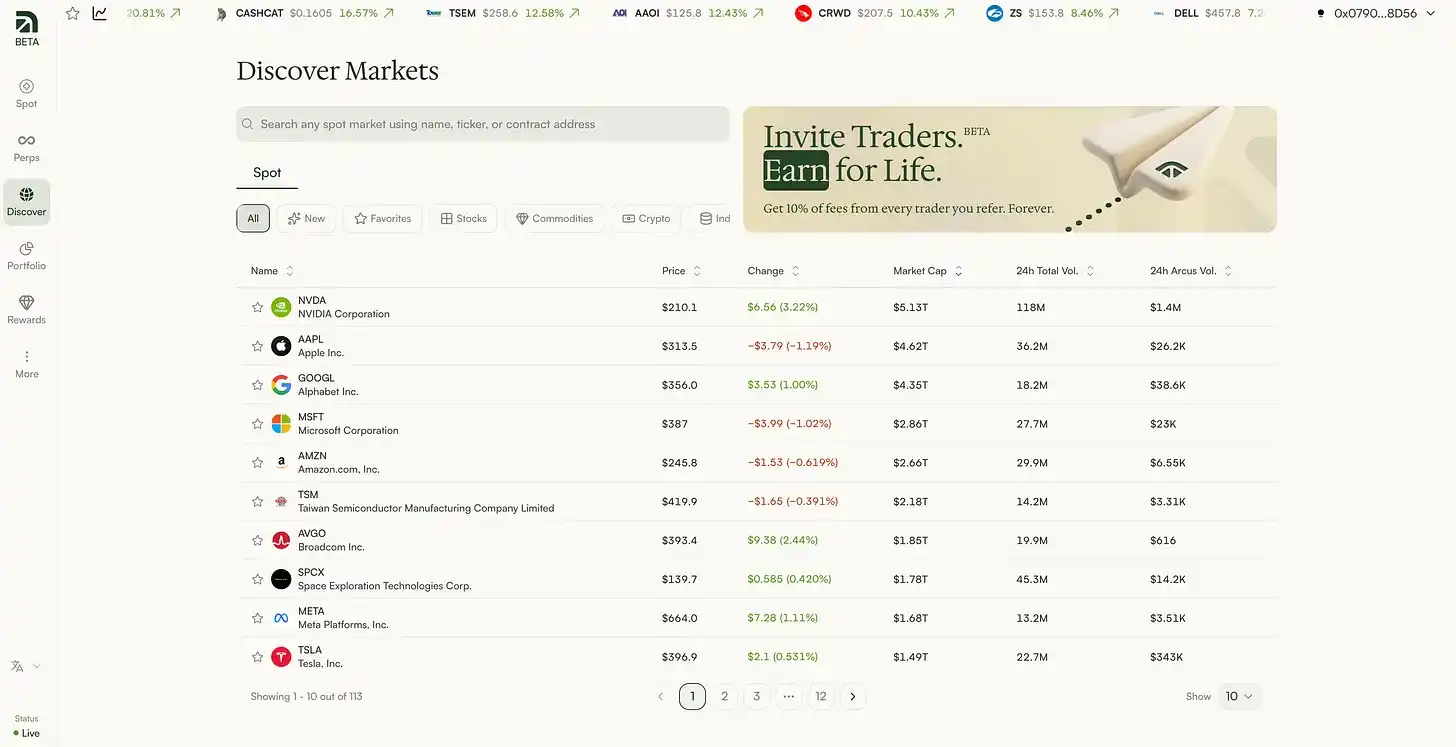Sort table by Price column
Viewport: 1456px width, 747px height.
coord(682,271)
